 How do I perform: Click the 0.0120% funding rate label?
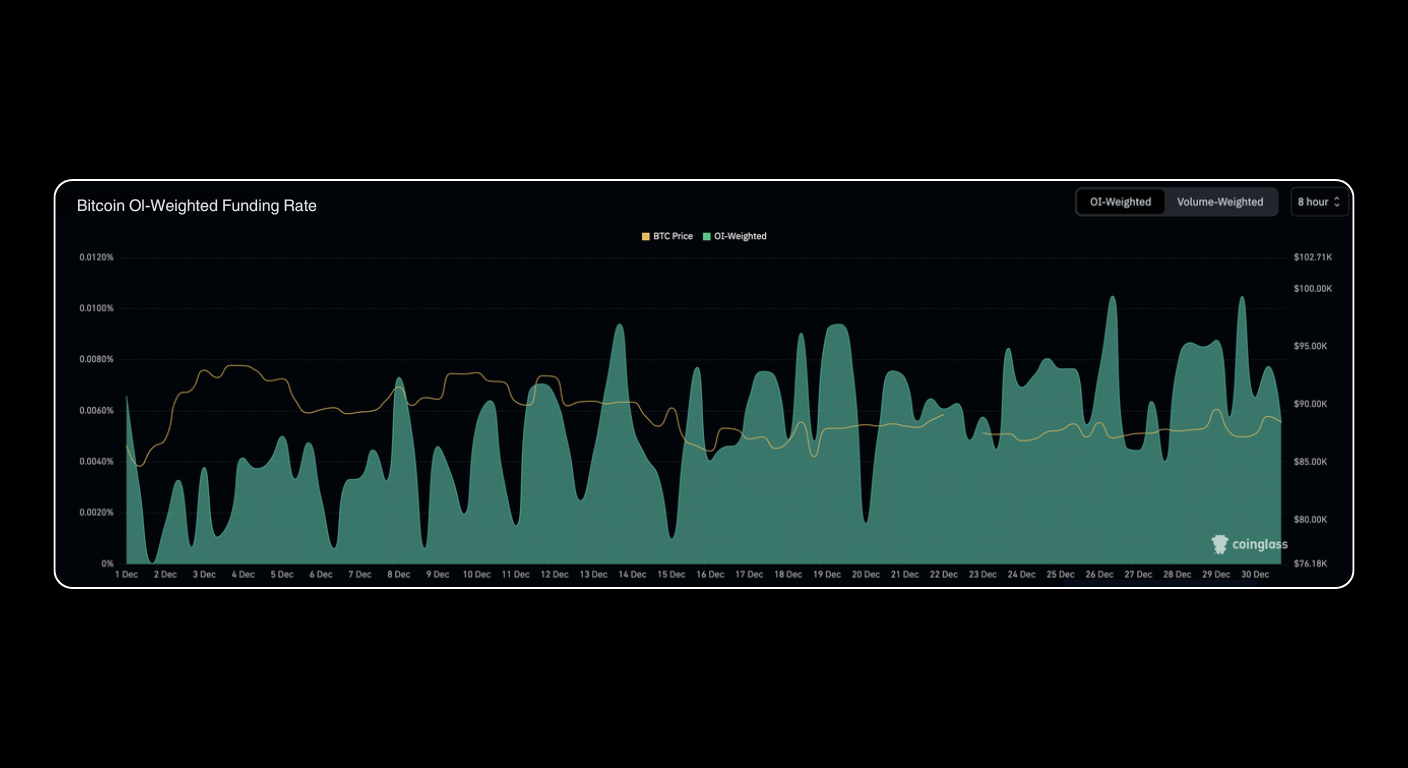click(96, 257)
